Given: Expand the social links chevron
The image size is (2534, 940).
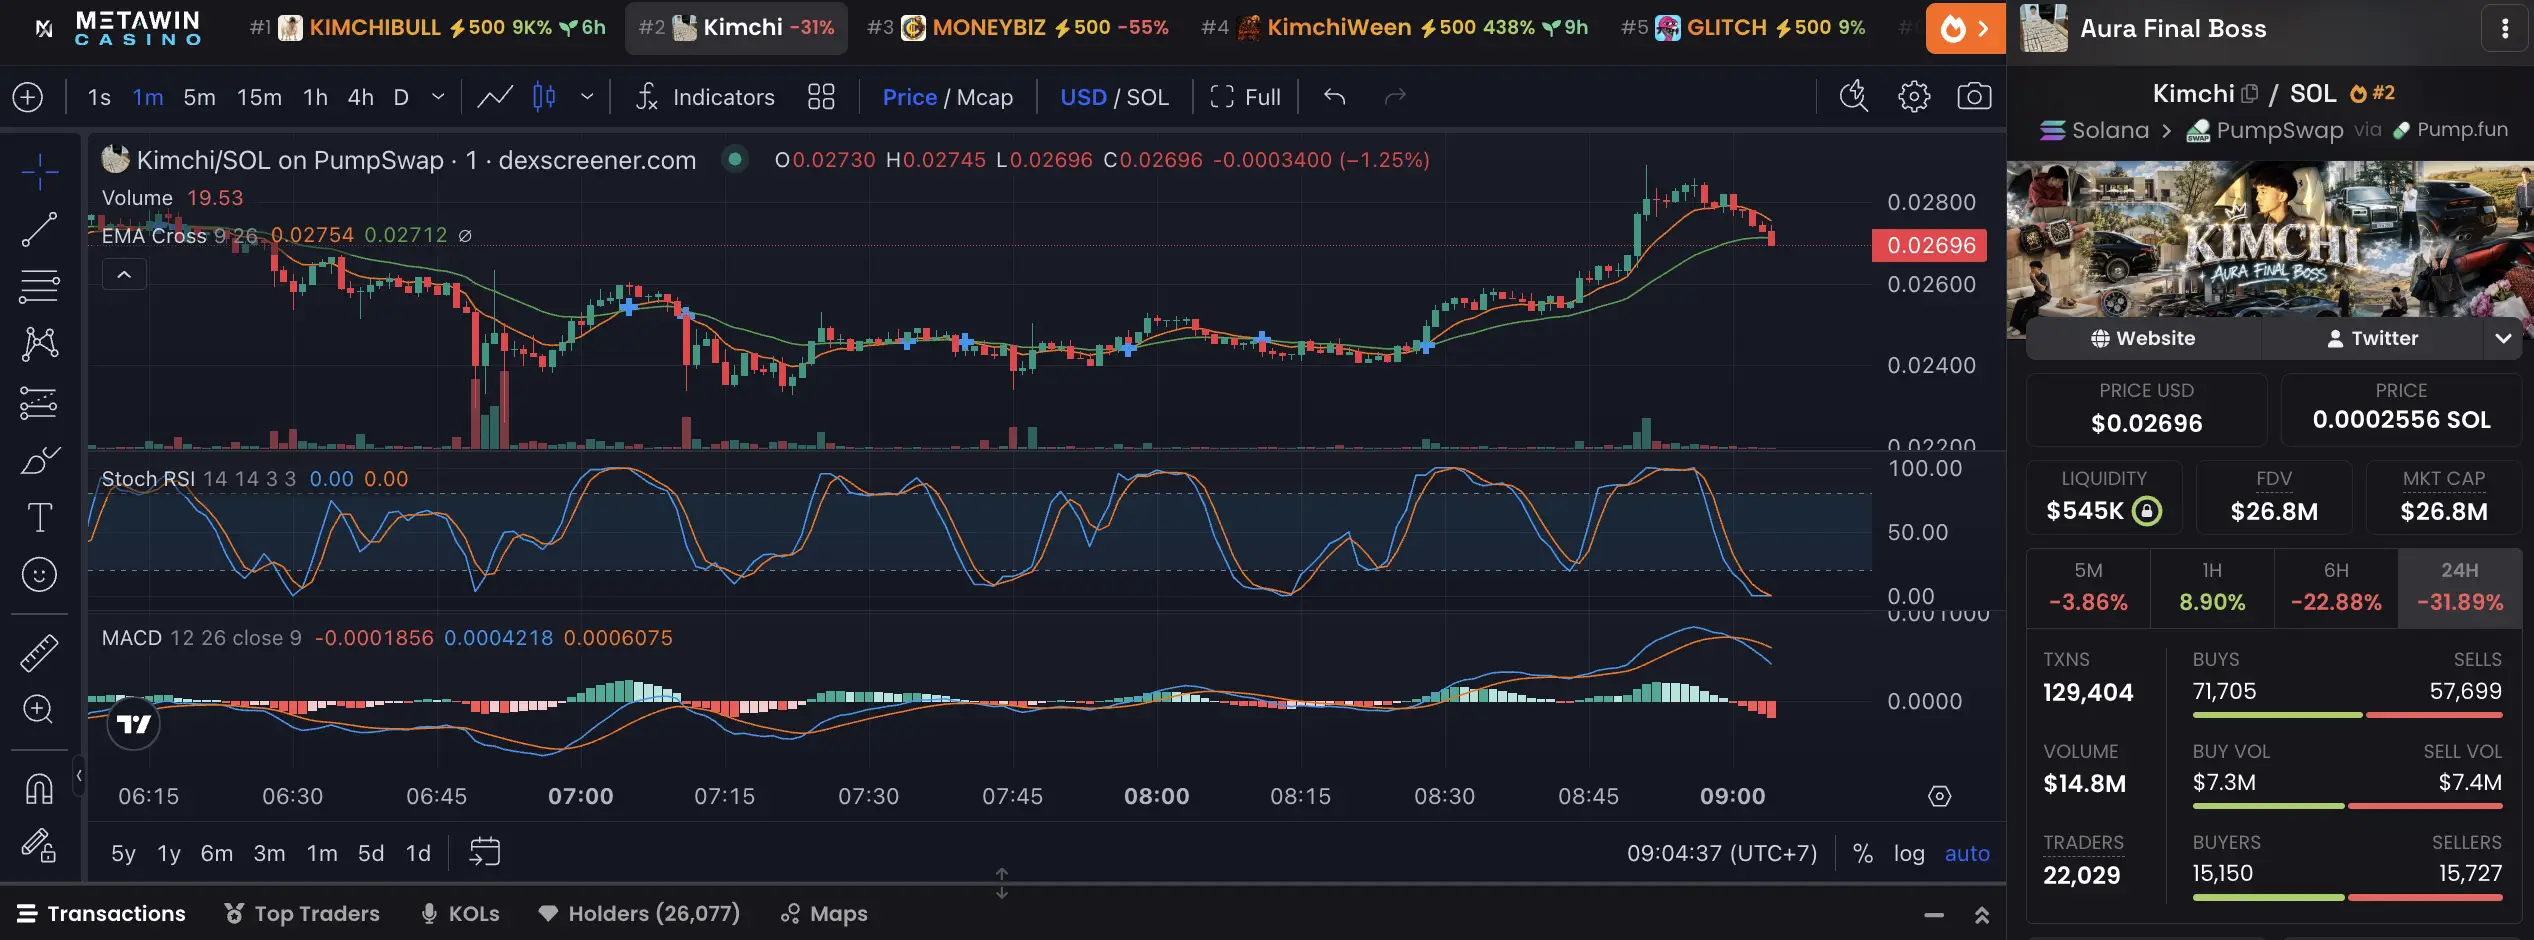Looking at the screenshot, I should (x=2503, y=338).
